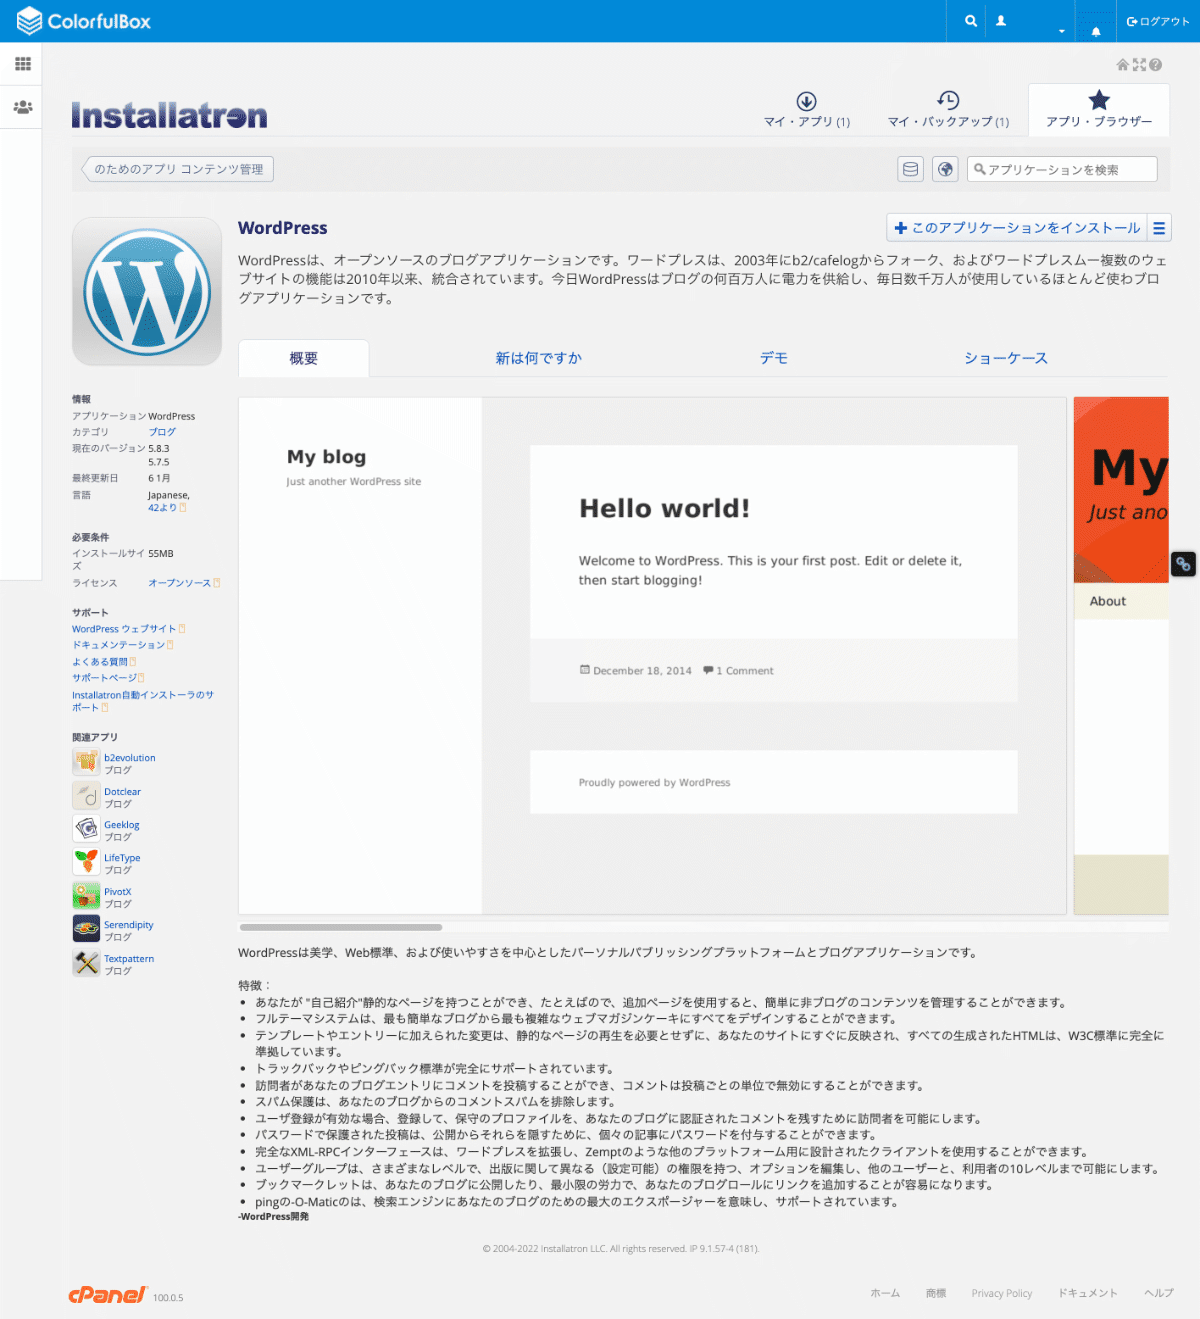Click the small home icon
1200x1319 pixels.
(1123, 65)
